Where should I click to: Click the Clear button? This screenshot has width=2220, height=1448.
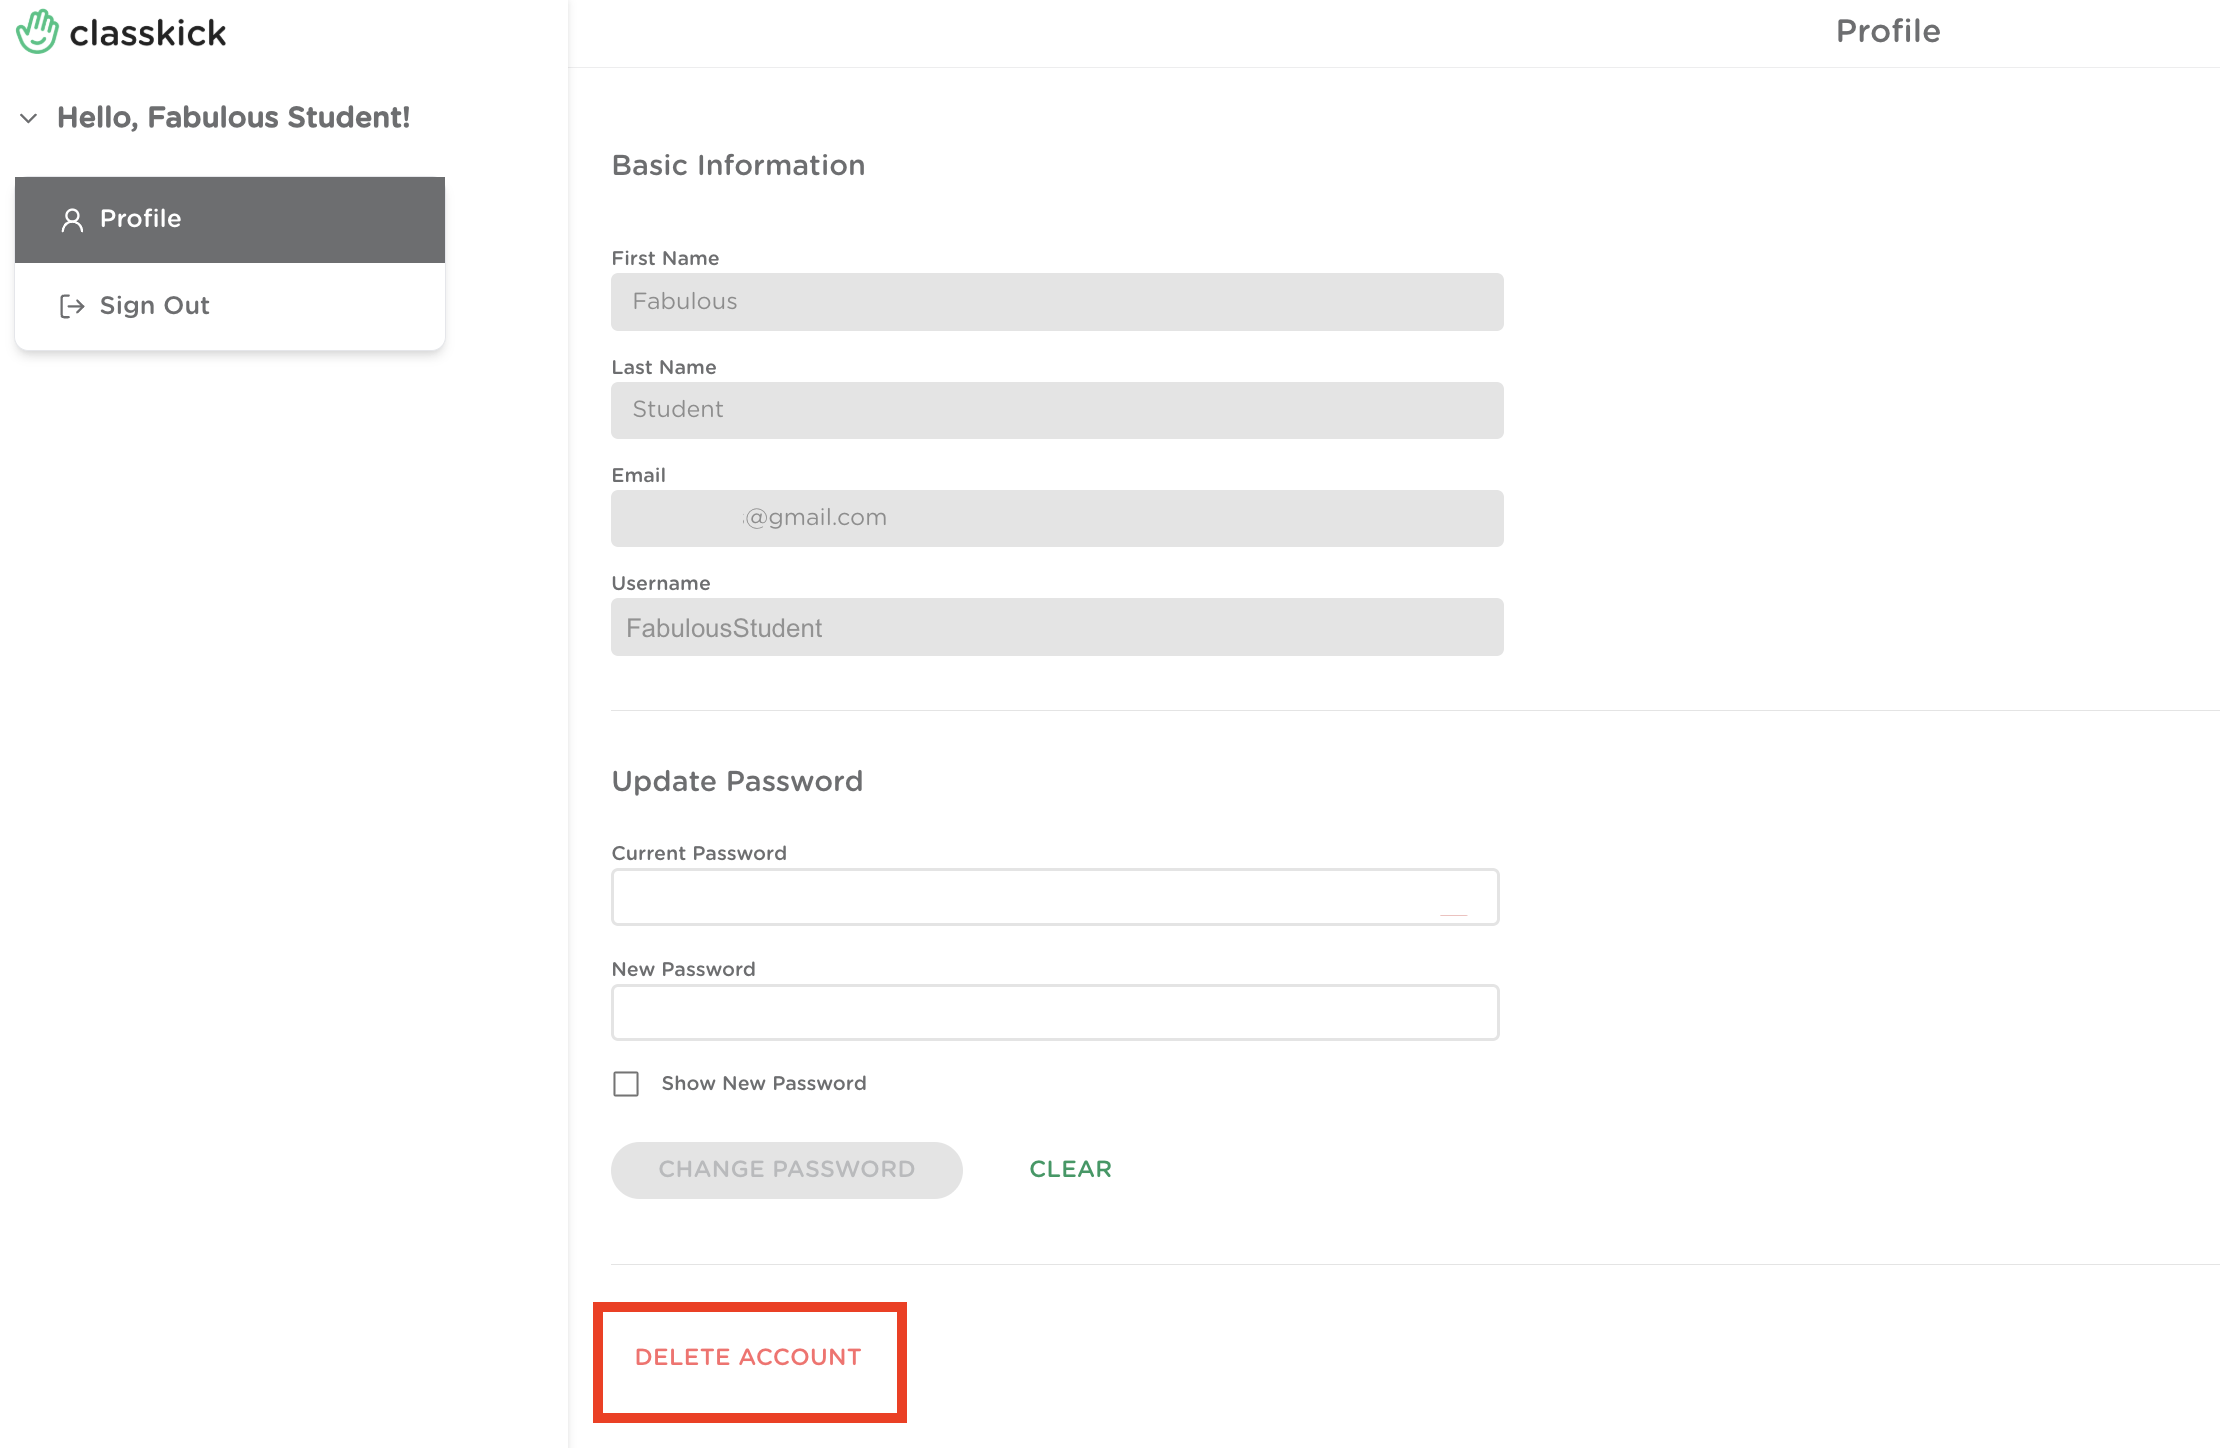point(1071,1169)
